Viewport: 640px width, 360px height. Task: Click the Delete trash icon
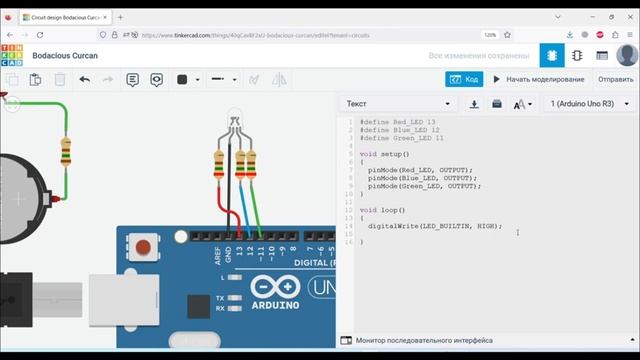point(60,79)
